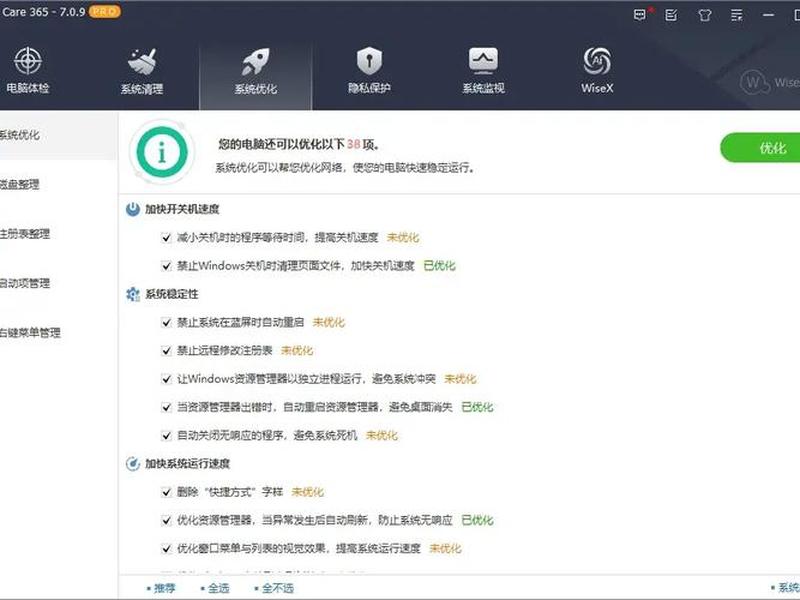Open the 系统监视 monitor icon

483,61
